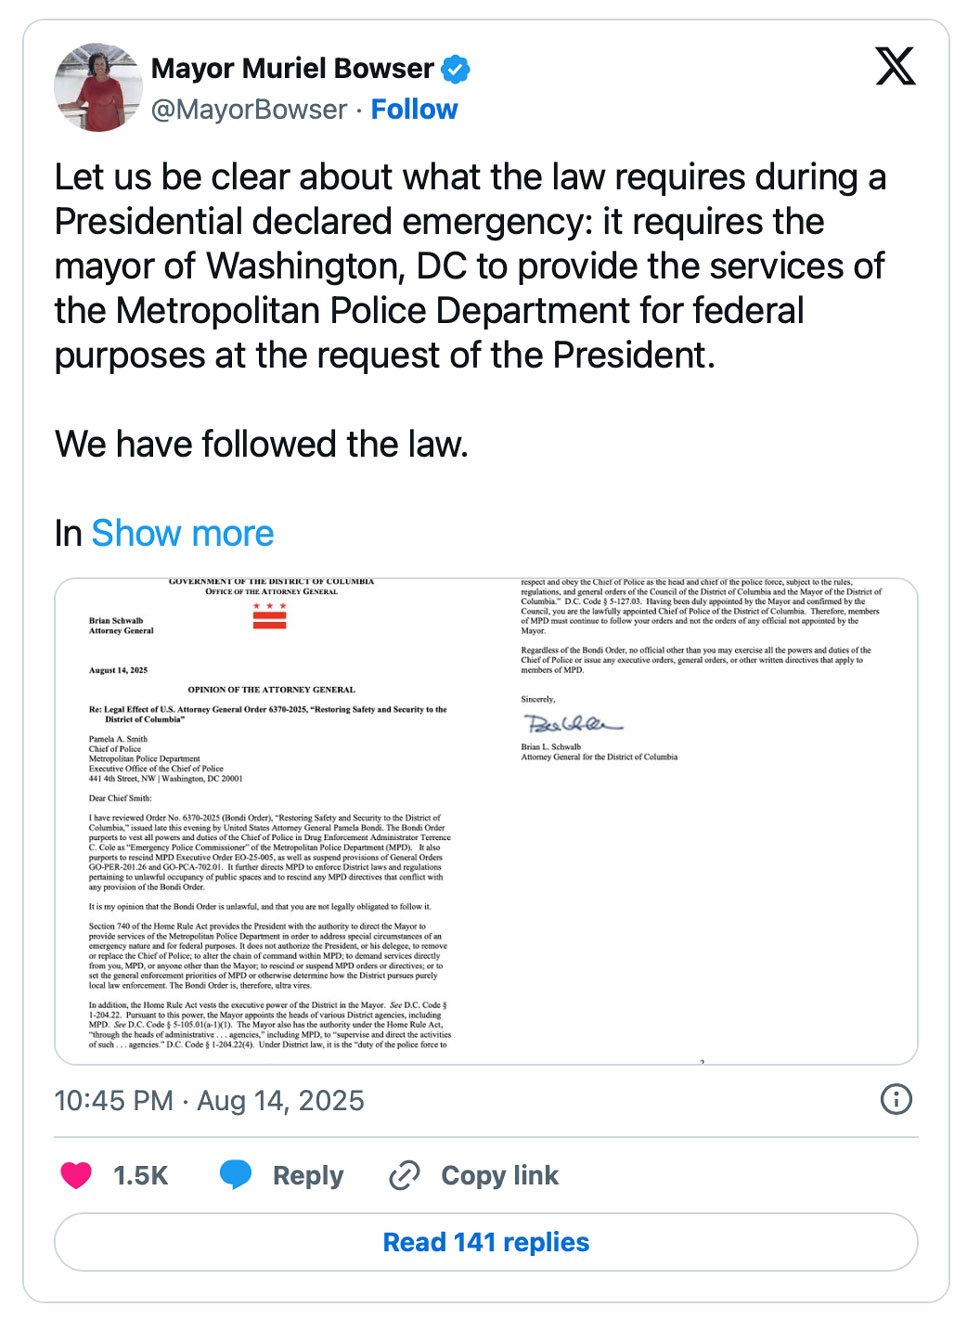Click the X logo
Image resolution: width=980 pixels, height=1333 pixels.
point(895,67)
